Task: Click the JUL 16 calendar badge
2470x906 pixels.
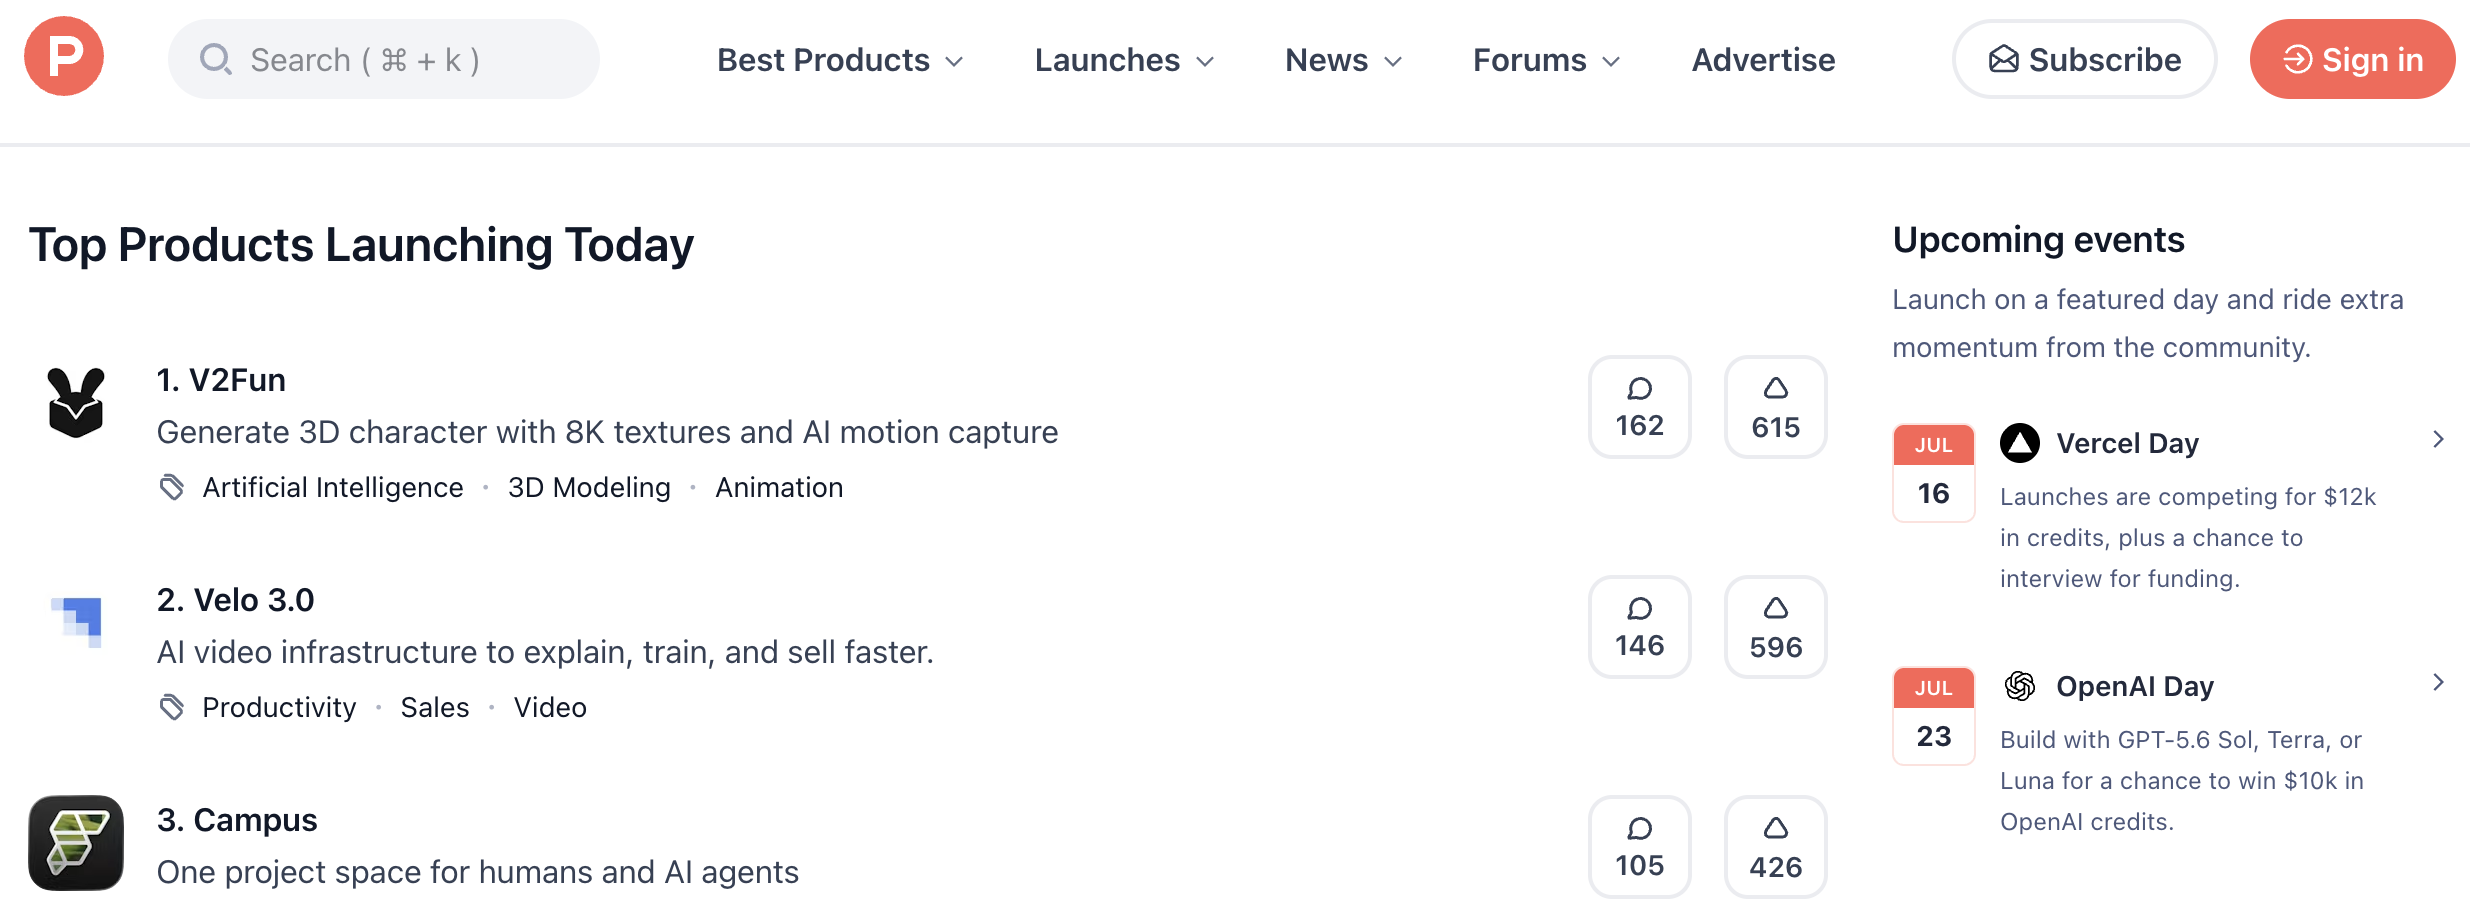Action: point(1934,473)
